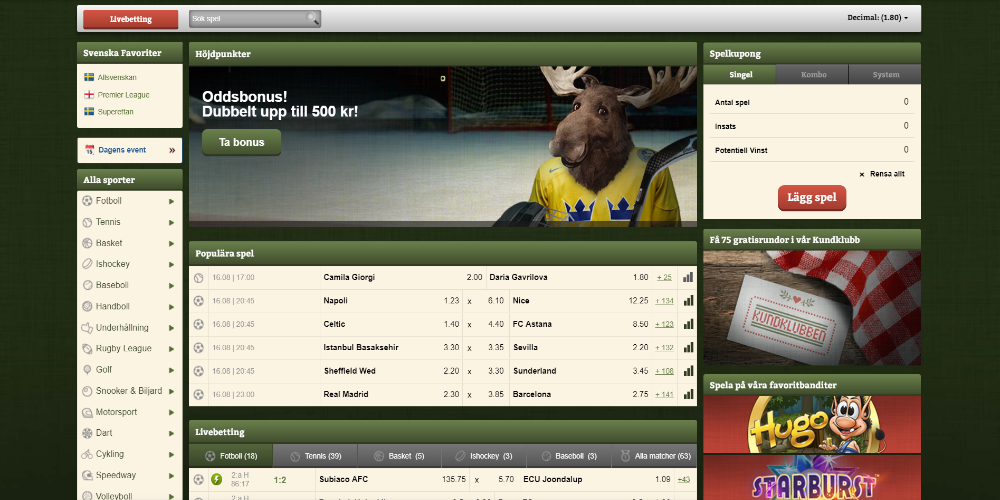The height and width of the screenshot is (500, 1000).
Task: Select the Kombo coupon tab
Action: click(813, 75)
